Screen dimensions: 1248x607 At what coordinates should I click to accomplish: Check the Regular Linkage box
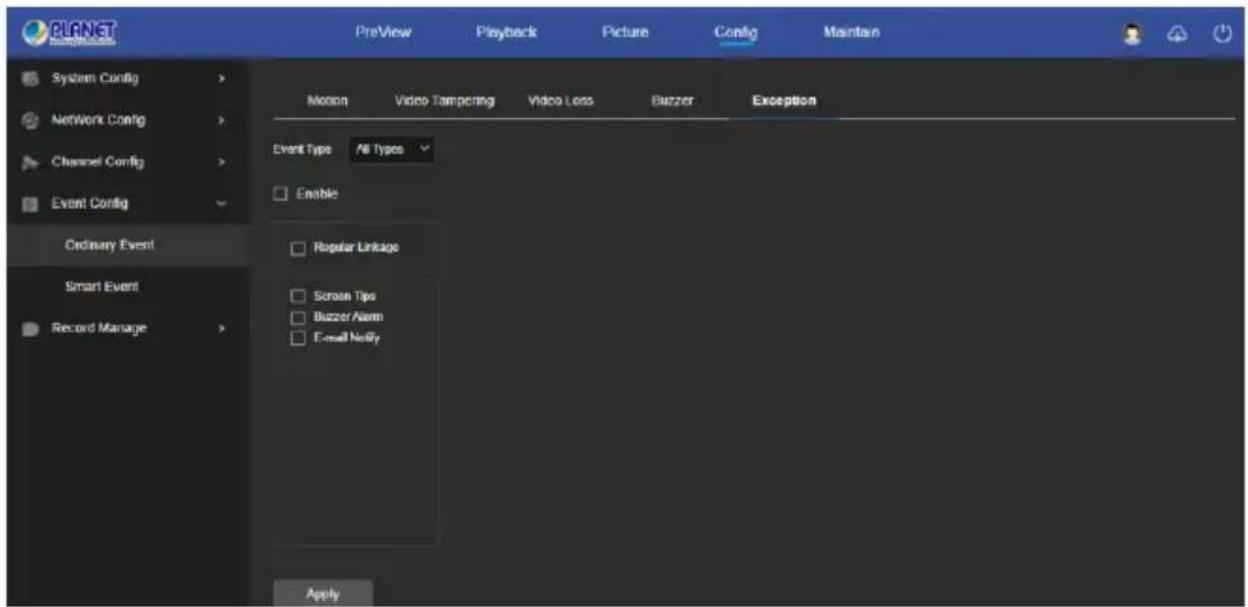[297, 248]
